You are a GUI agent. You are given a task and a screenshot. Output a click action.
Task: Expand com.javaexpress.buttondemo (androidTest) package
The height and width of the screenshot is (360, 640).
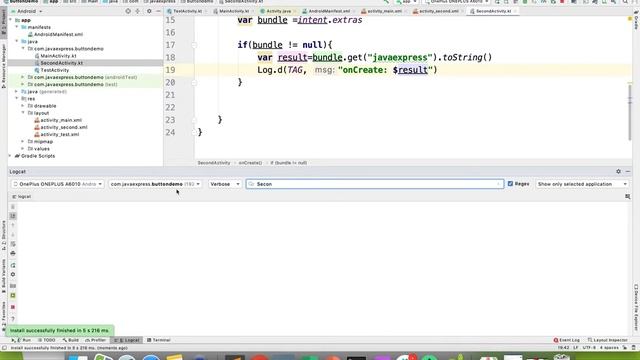(23, 77)
